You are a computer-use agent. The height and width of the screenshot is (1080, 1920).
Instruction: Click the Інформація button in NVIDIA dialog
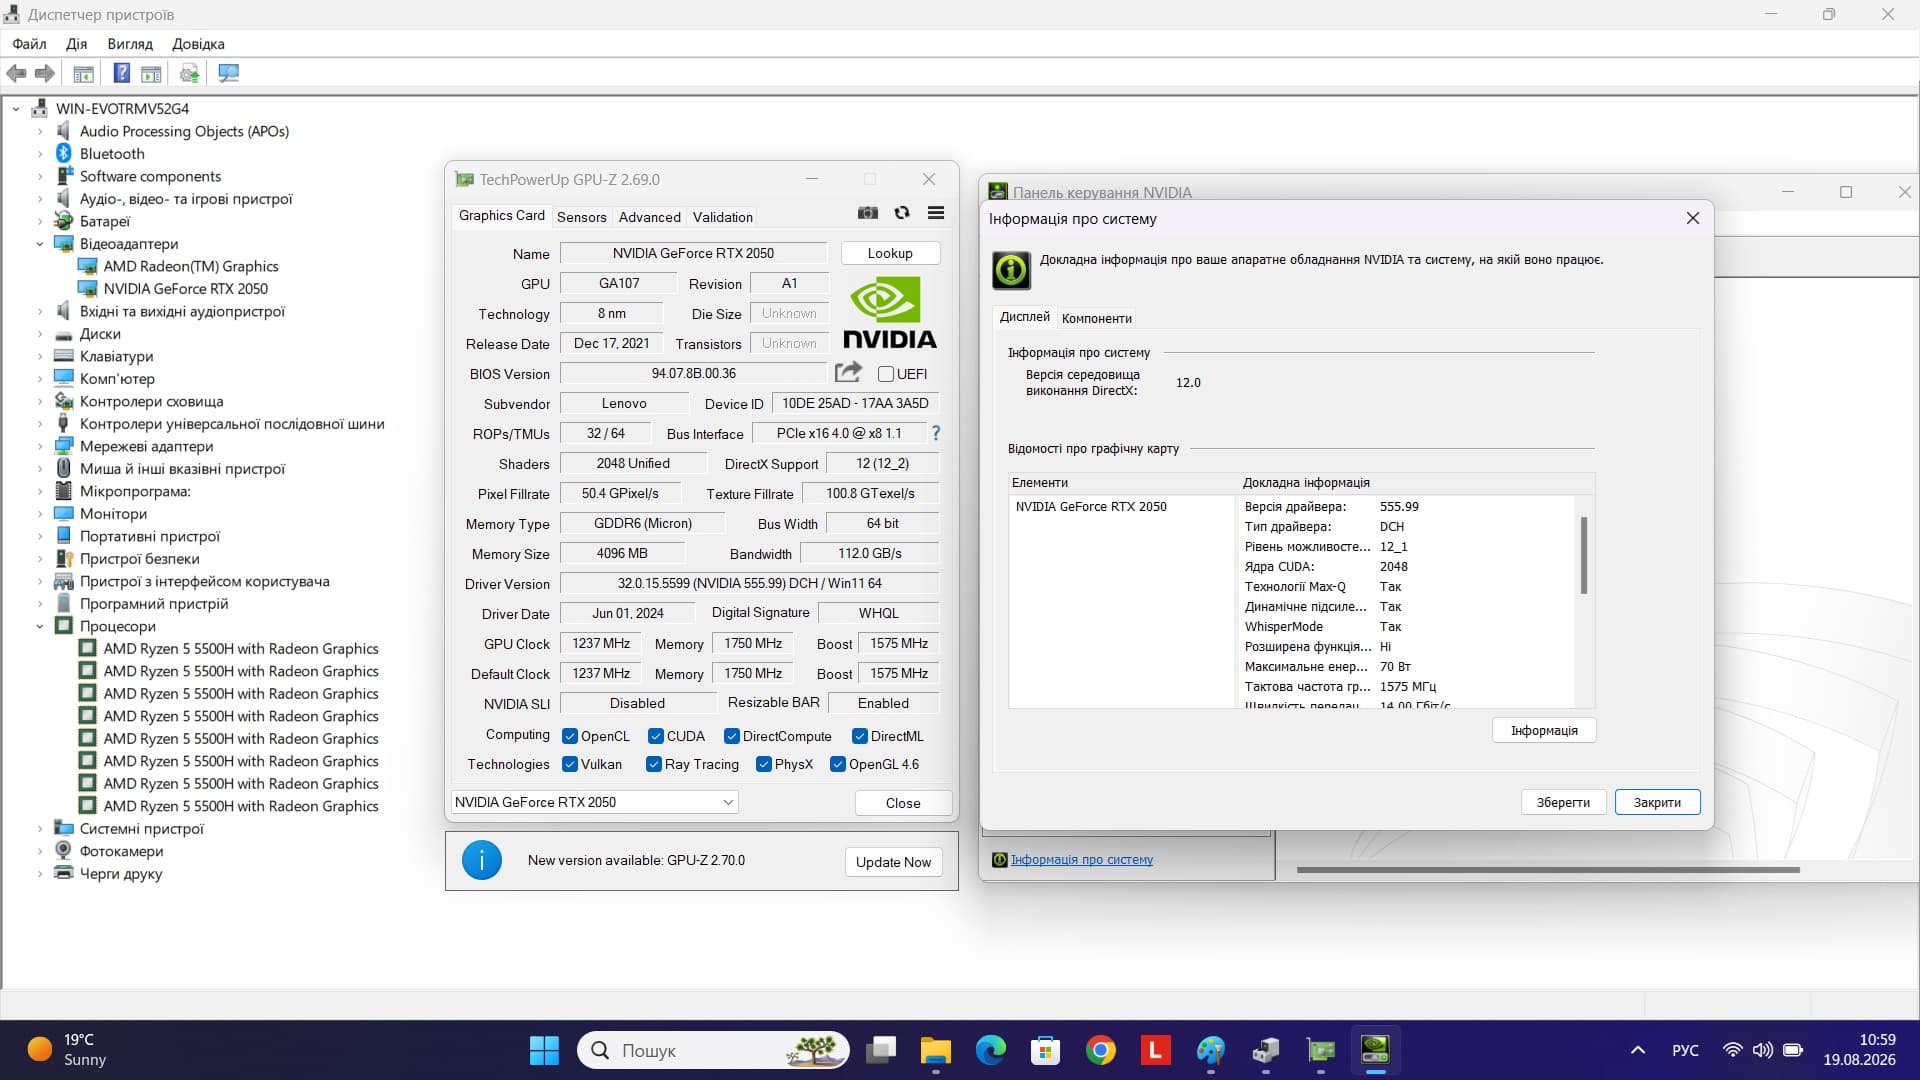1544,730
